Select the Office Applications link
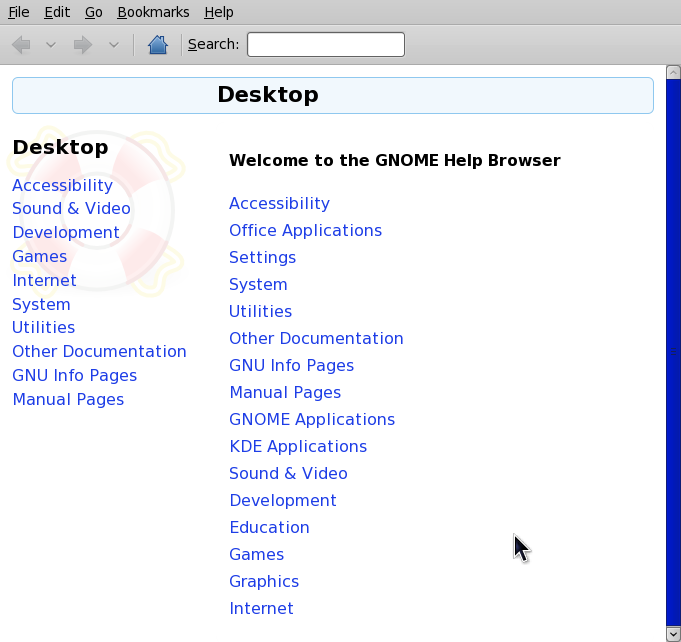 click(x=306, y=231)
